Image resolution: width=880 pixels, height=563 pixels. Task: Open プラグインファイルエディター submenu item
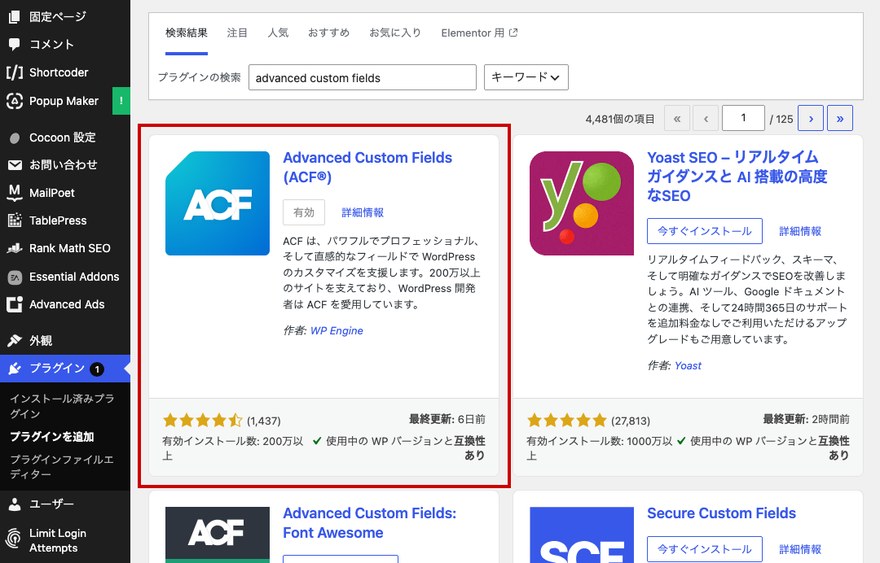(62, 466)
